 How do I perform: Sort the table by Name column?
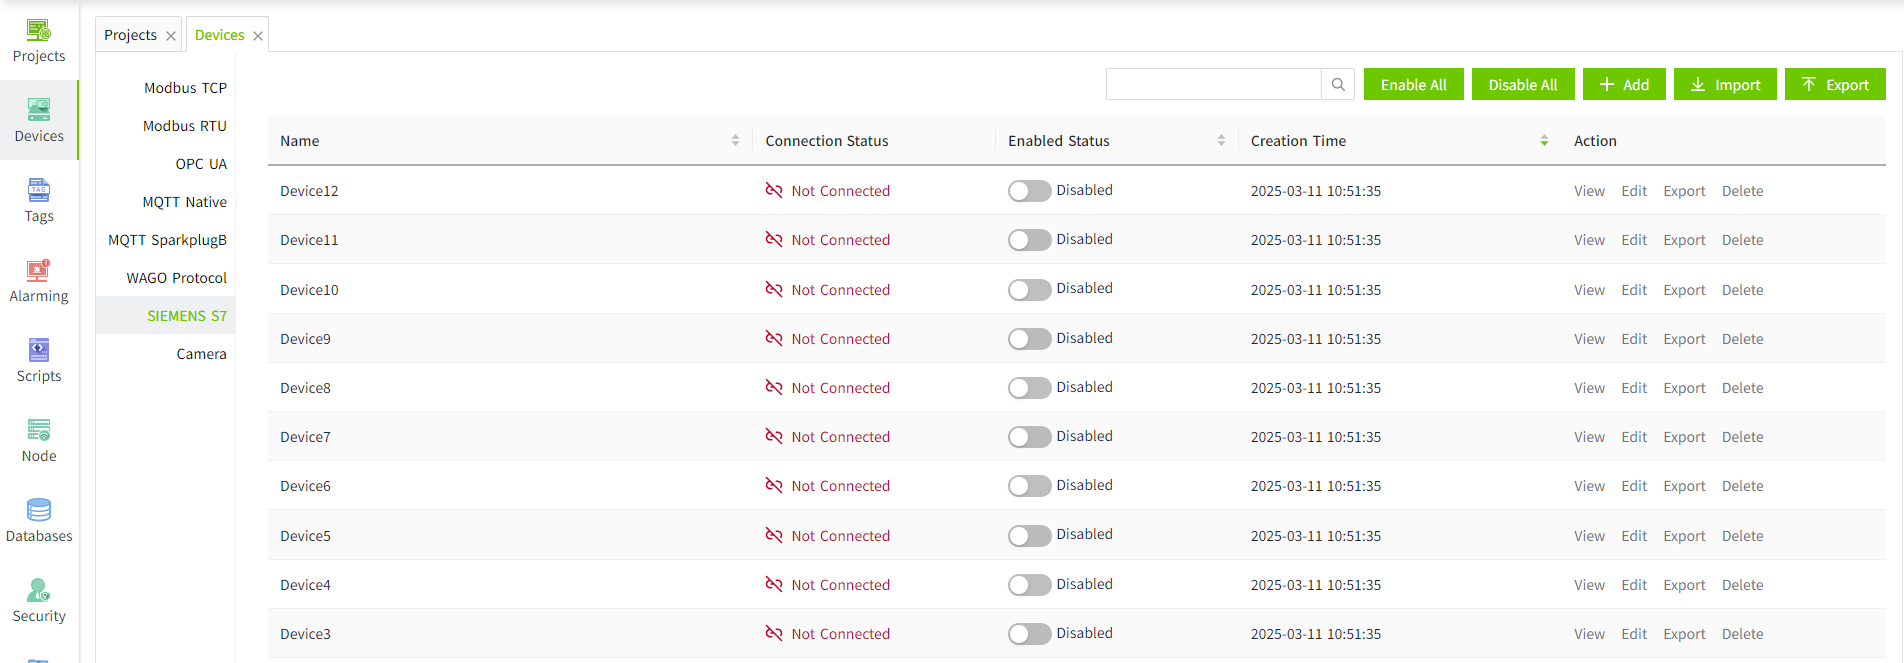point(735,141)
